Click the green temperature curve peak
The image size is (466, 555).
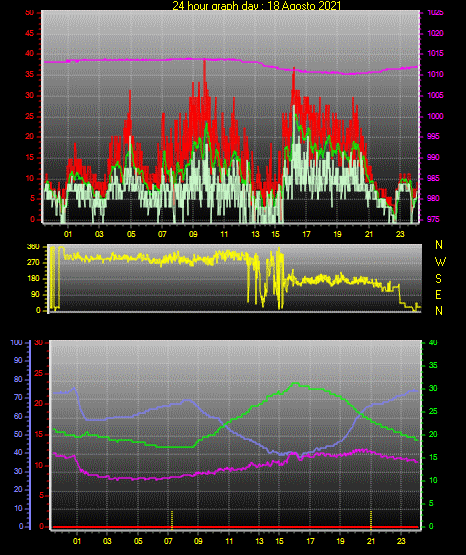(295, 383)
